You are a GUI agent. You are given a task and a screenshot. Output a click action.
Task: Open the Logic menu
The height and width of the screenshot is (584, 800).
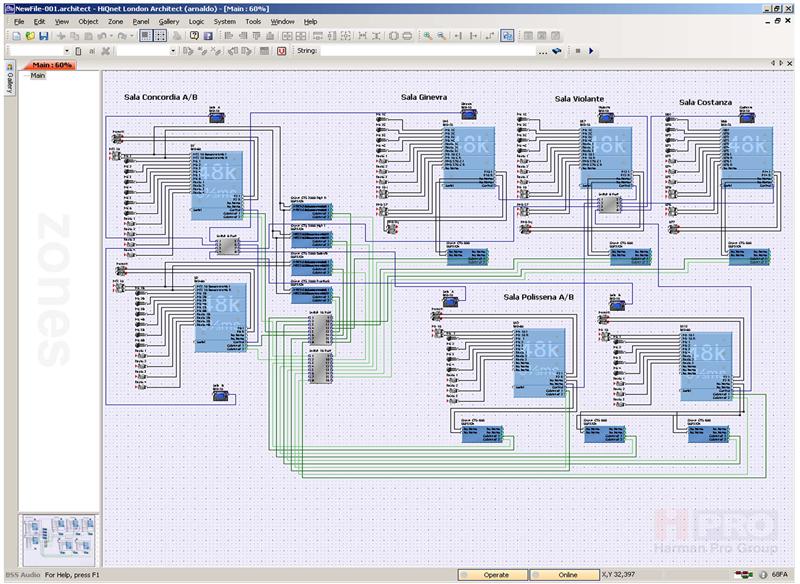196,21
